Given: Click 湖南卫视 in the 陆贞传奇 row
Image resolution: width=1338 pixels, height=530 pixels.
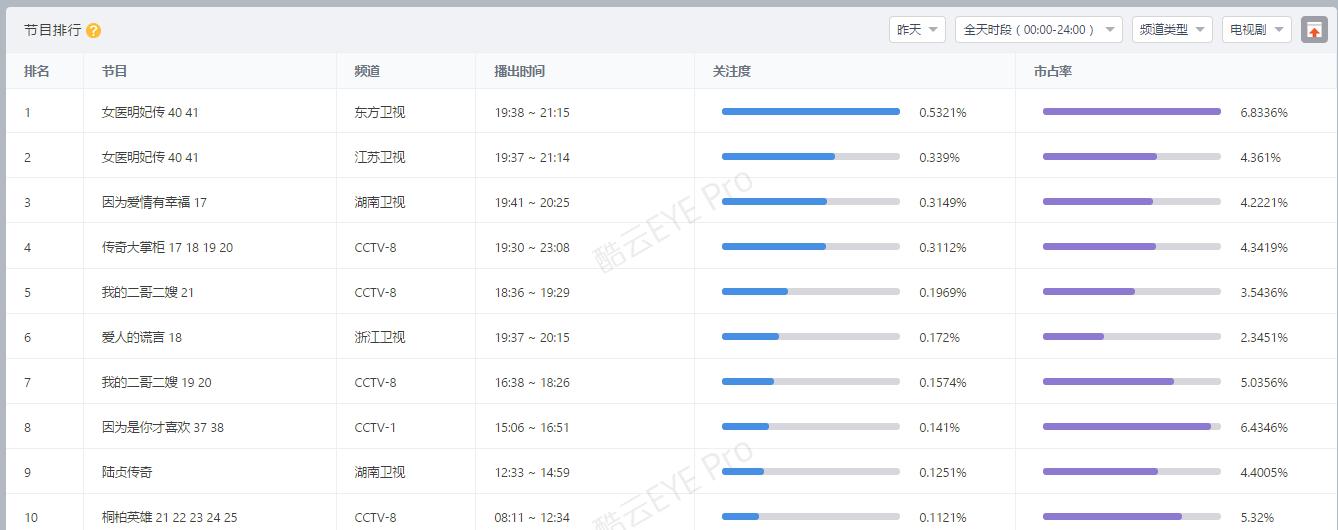Looking at the screenshot, I should 380,472.
